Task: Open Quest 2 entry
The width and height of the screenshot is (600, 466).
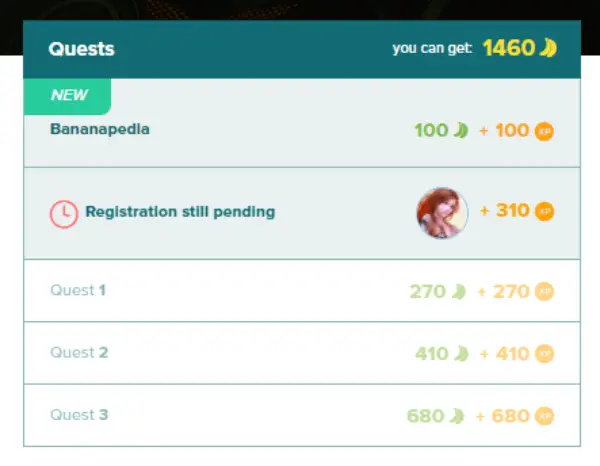Action: pyautogui.click(x=302, y=353)
